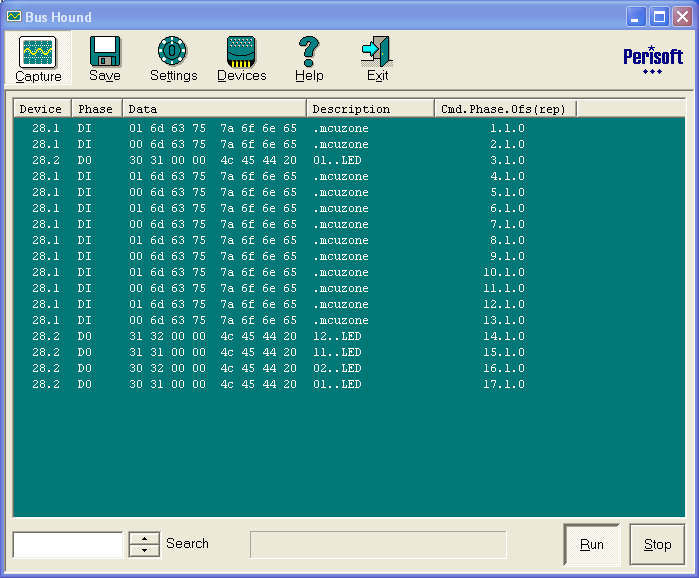The width and height of the screenshot is (699, 578).
Task: Click data bytes 31 32 00 00
Action: point(168,336)
